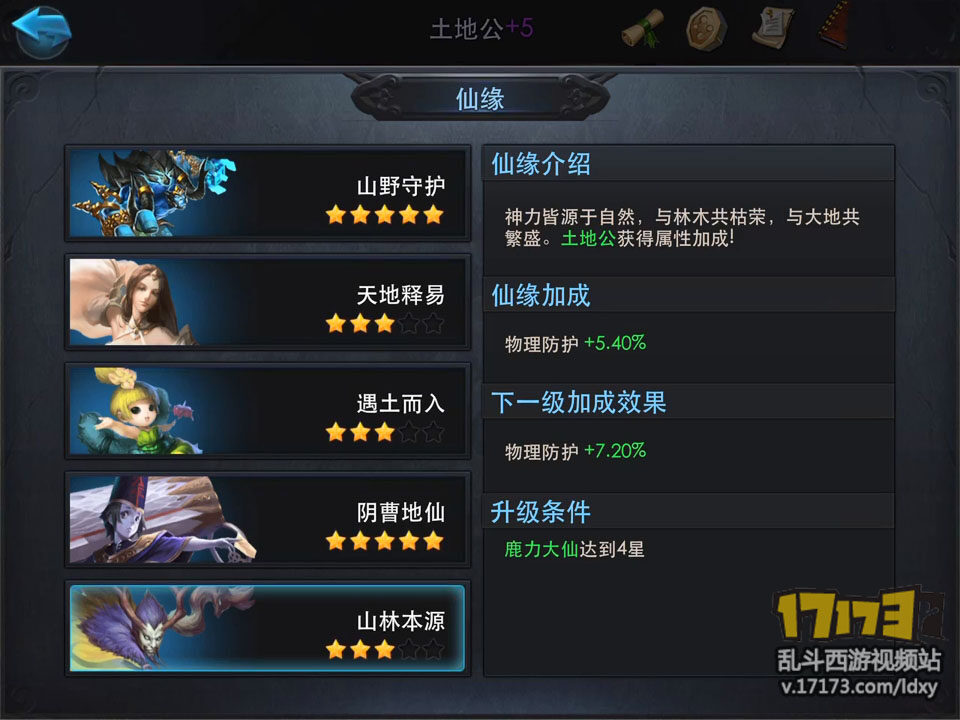Select the 阴曹地仙 bond entry

(268, 520)
